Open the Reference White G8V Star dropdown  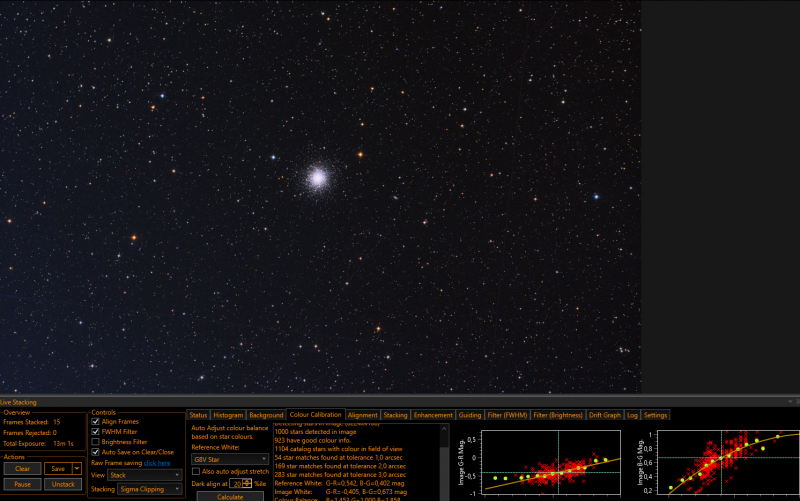tap(230, 459)
